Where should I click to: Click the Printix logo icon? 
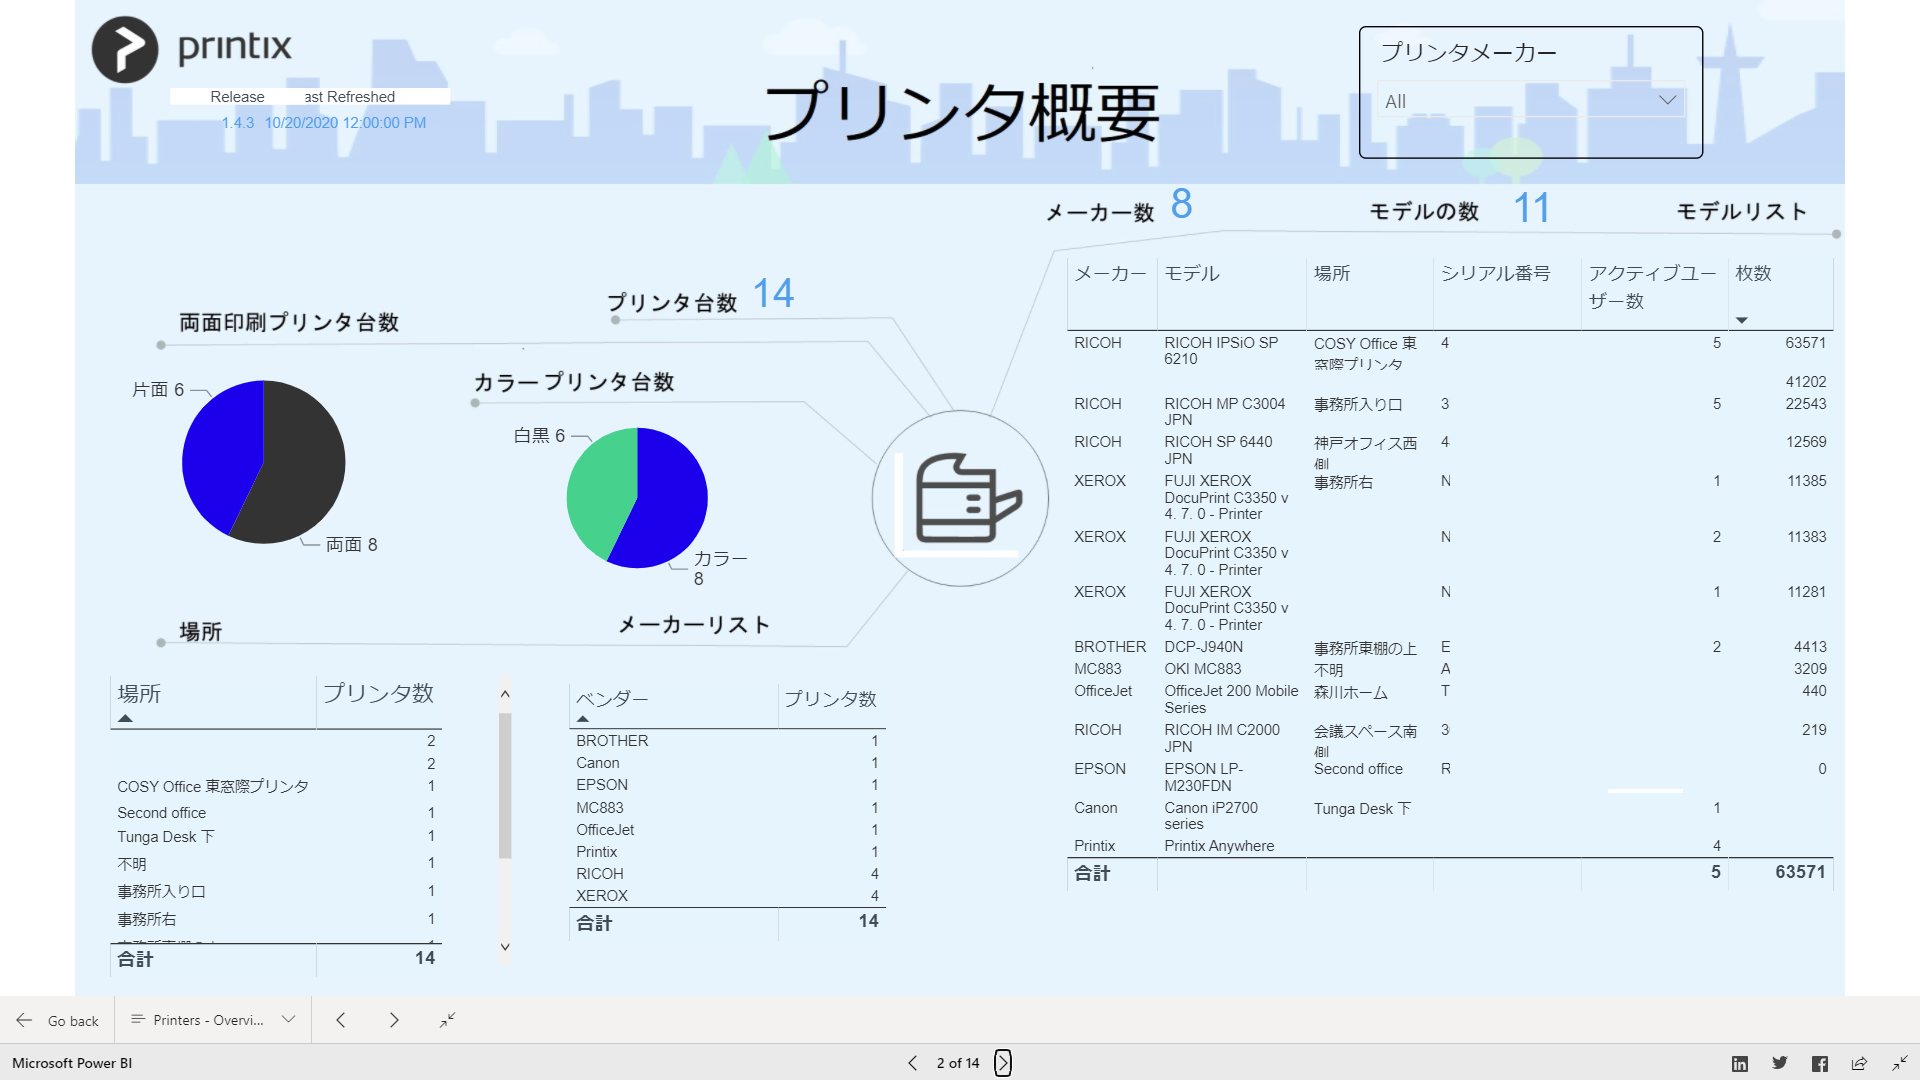[x=125, y=49]
